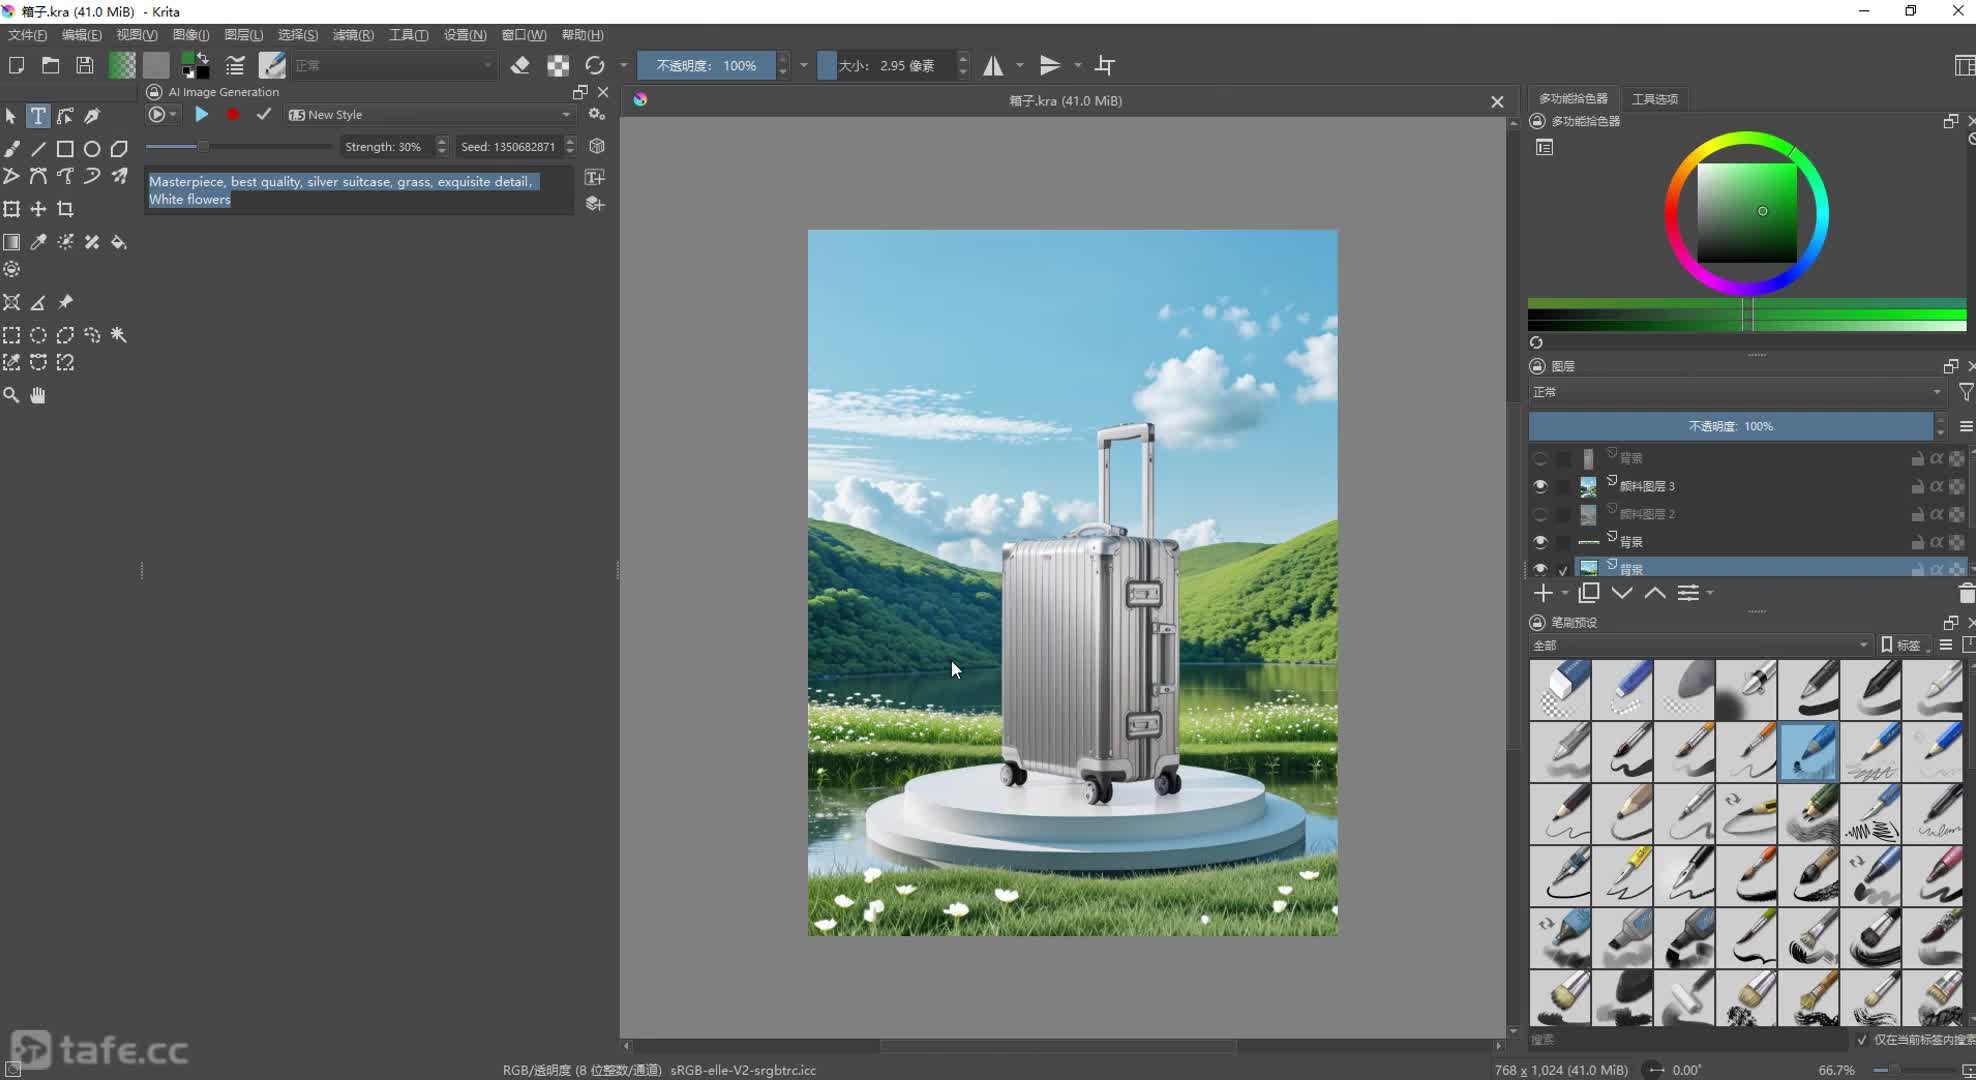The width and height of the screenshot is (1976, 1080).
Task: Toggle 仅在当前标签内搜索 checkbox
Action: click(1862, 1040)
